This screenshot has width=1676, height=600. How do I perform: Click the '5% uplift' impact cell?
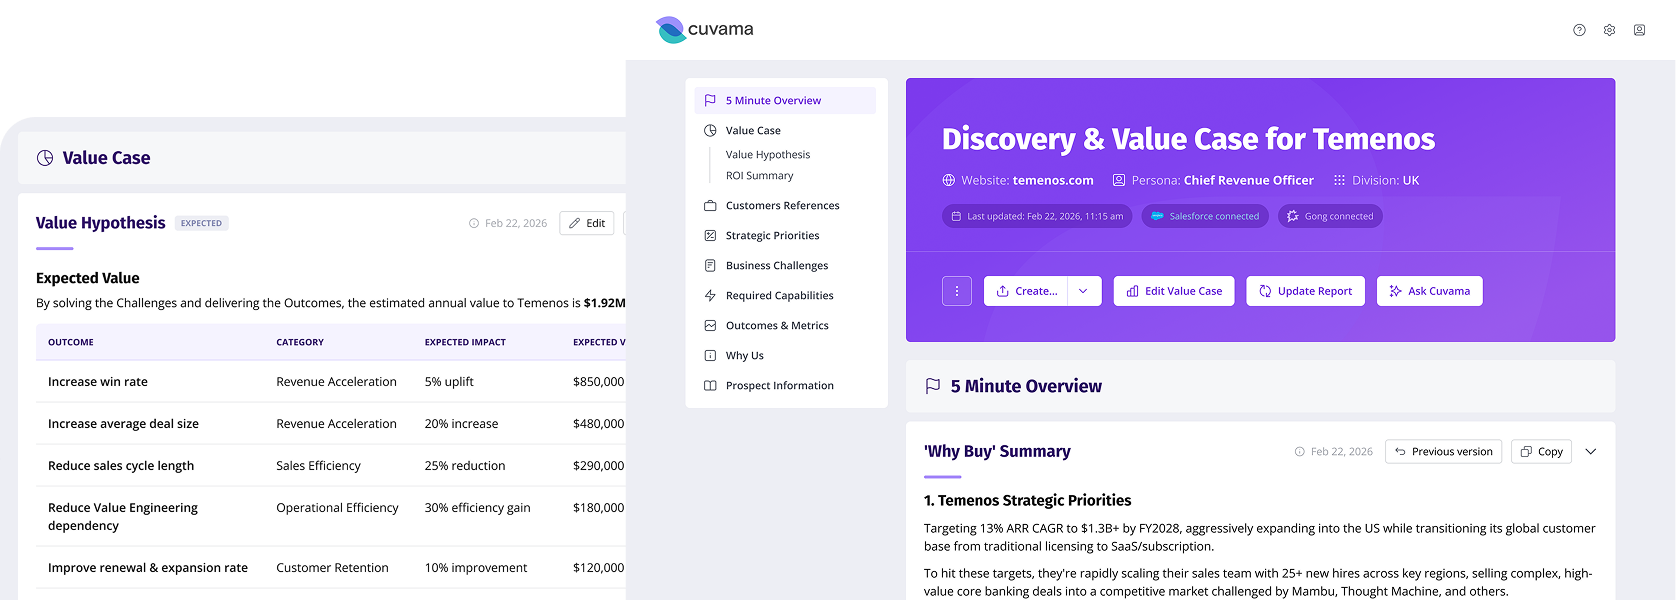pos(449,381)
